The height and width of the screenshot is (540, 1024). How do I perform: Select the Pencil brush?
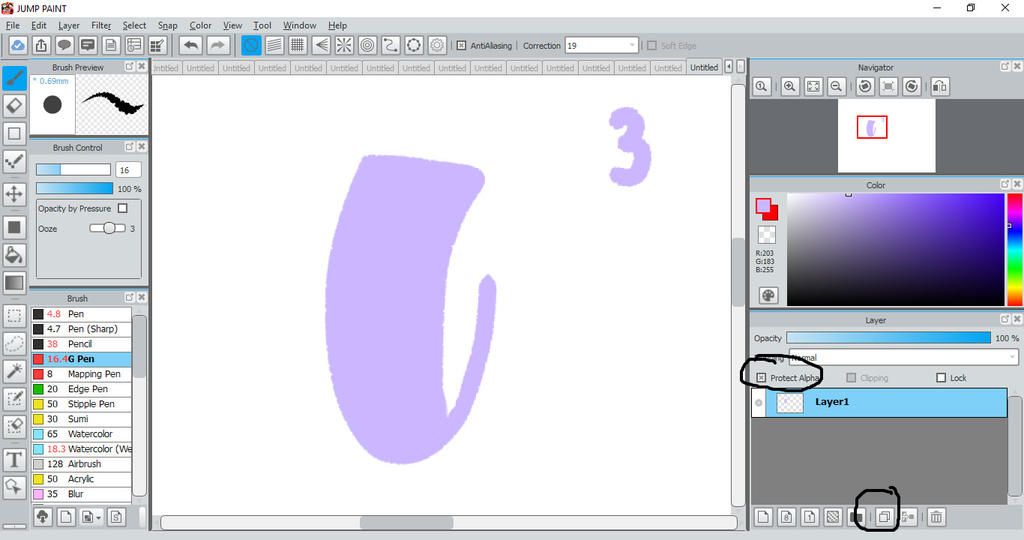[82, 344]
